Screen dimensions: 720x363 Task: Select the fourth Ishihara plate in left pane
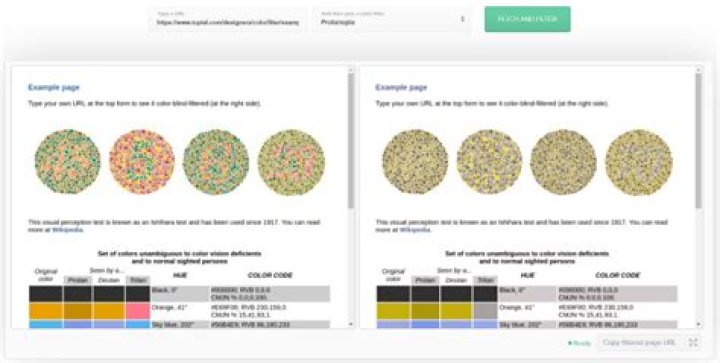291,162
